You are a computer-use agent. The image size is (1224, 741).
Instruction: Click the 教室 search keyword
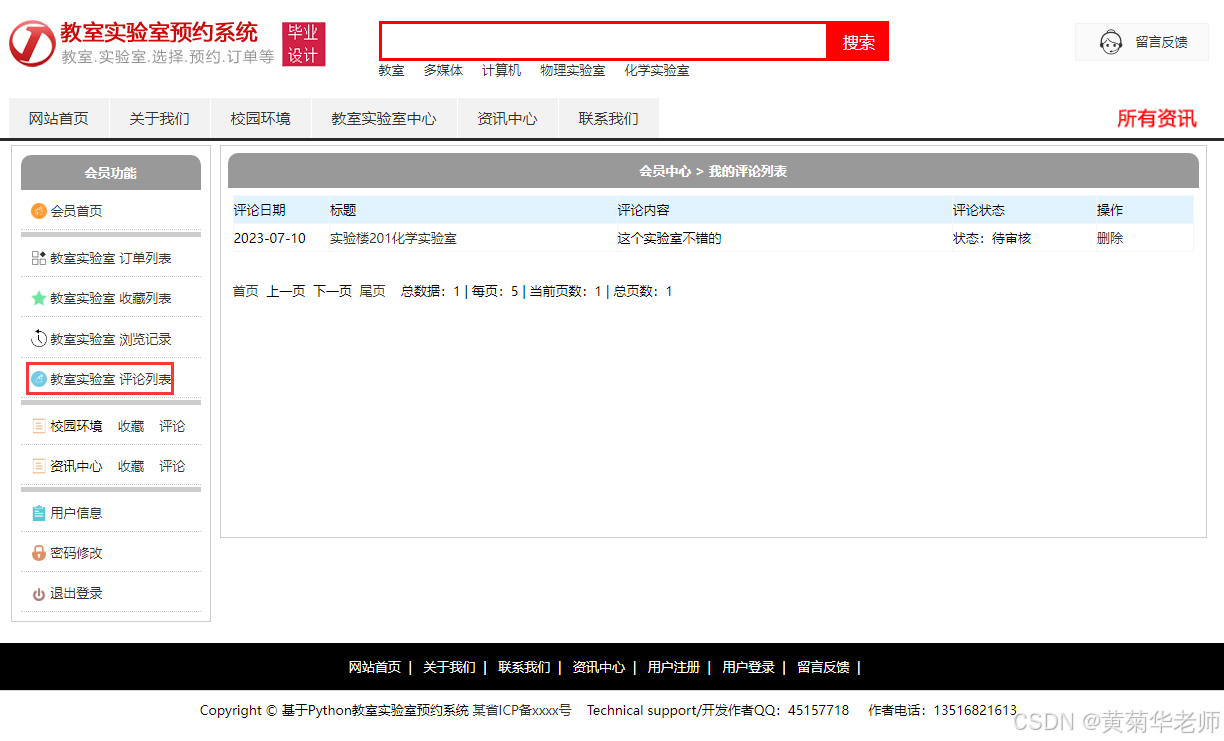click(391, 71)
